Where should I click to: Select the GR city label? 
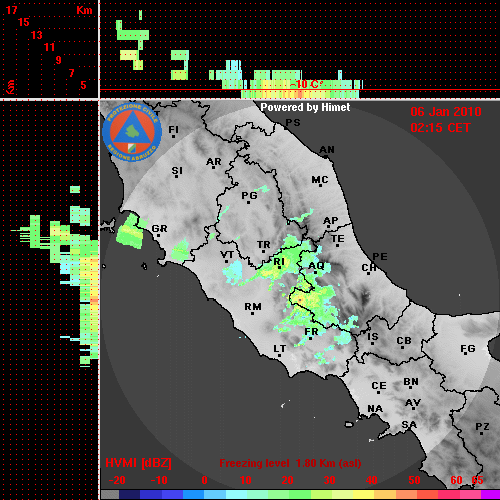pyautogui.click(x=159, y=229)
